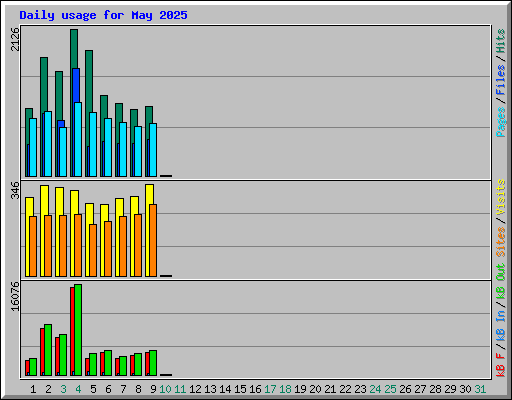Click green day 4 axis label
The width and height of the screenshot is (512, 400).
[x=78, y=389]
